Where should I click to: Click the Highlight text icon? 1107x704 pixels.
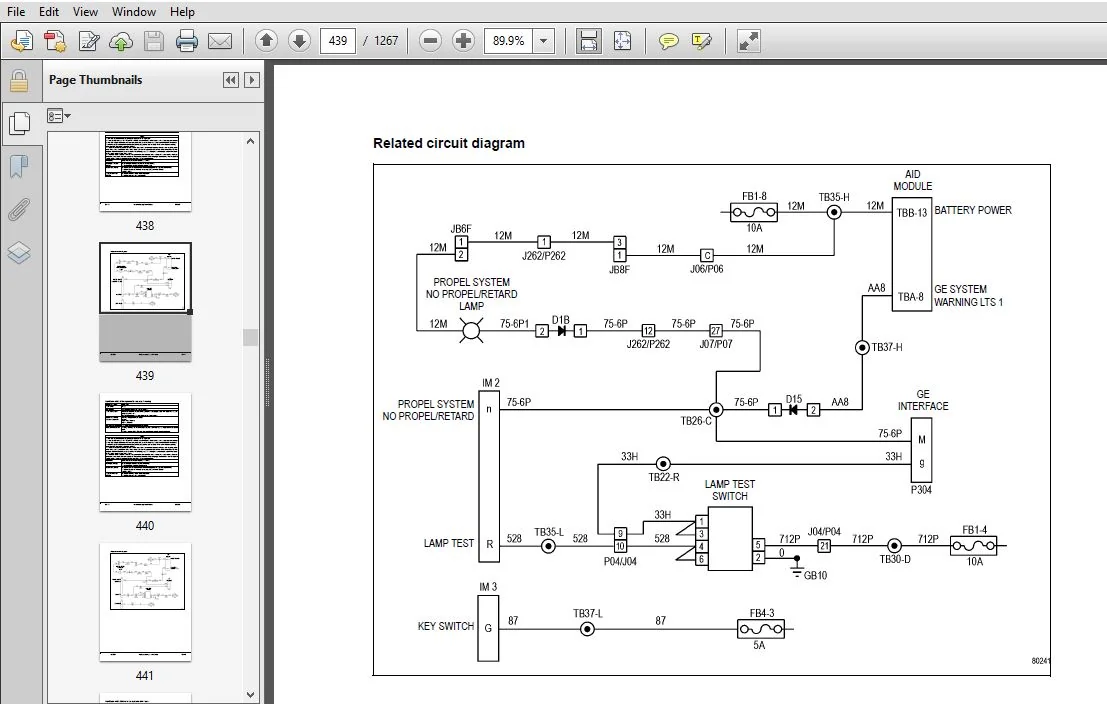[701, 41]
